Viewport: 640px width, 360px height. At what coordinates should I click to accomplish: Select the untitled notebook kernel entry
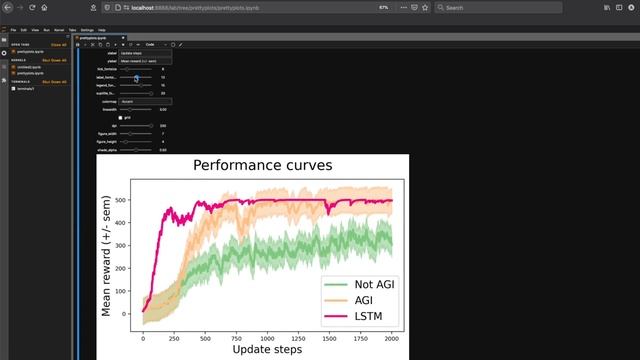29,67
